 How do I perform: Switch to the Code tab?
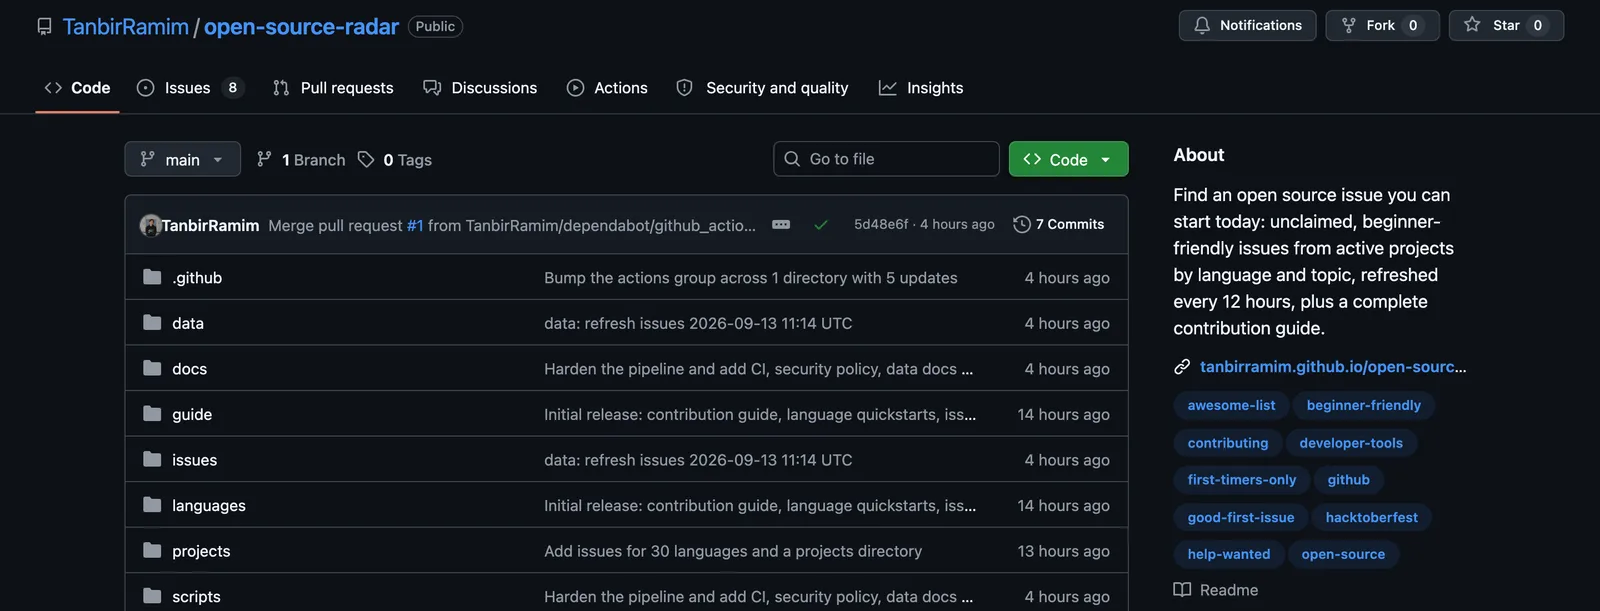pyautogui.click(x=77, y=88)
